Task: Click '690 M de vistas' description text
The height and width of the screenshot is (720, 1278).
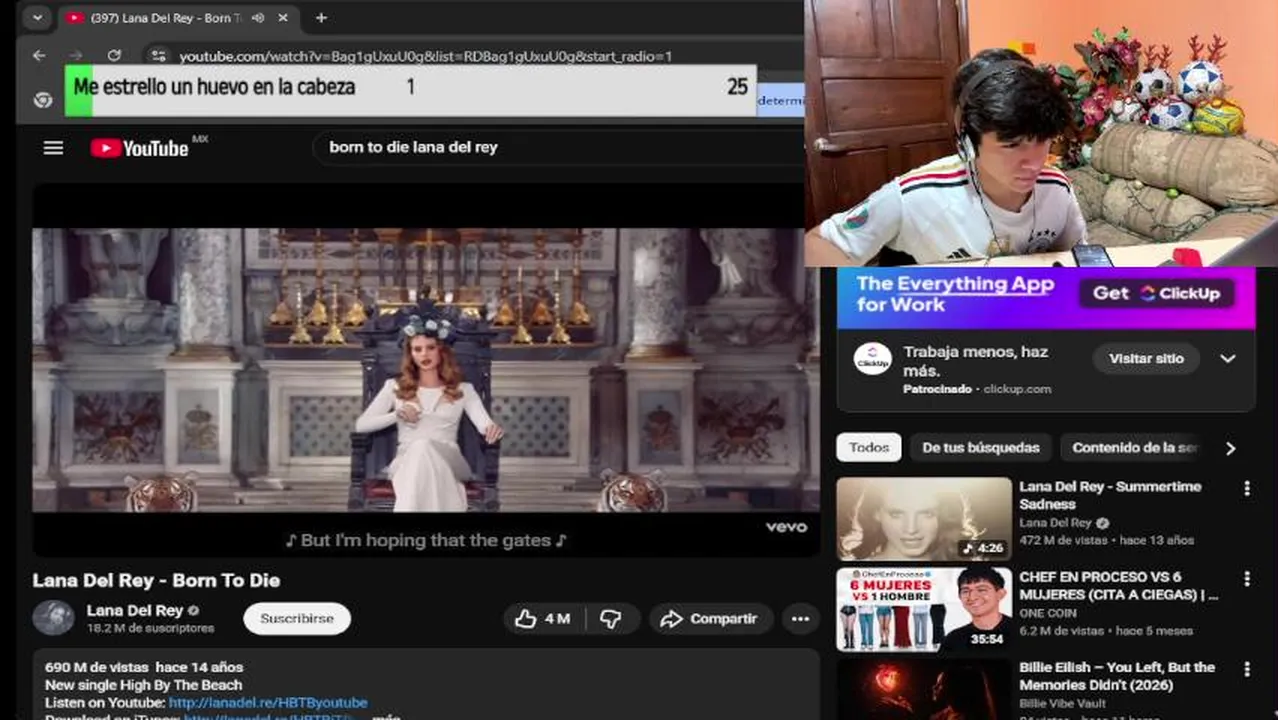Action: coord(97,667)
